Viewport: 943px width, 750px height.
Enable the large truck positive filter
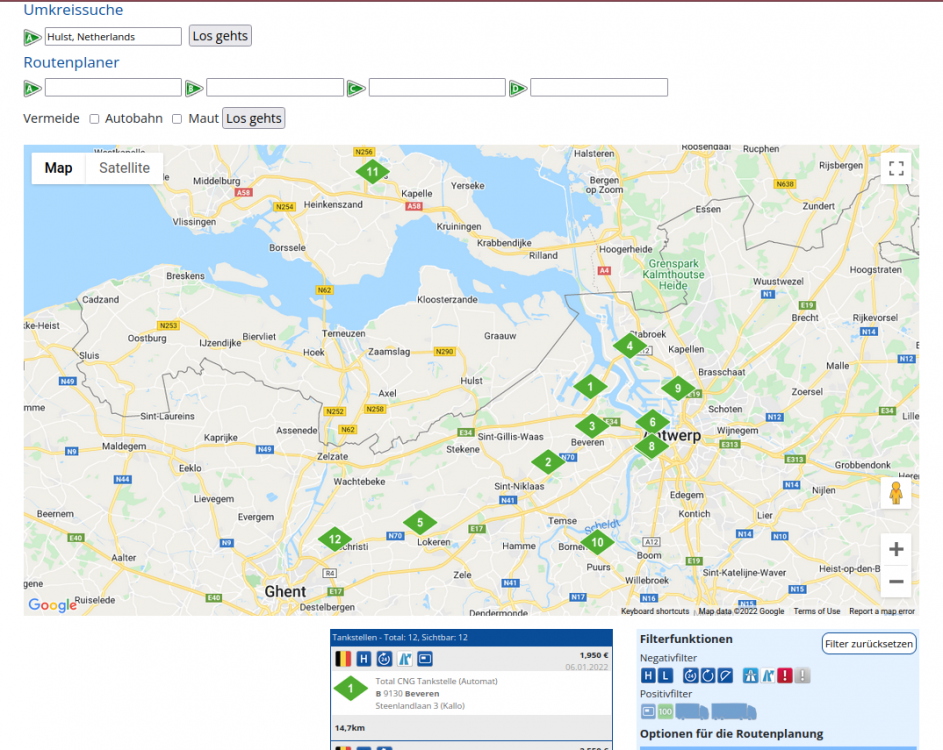click(x=734, y=712)
